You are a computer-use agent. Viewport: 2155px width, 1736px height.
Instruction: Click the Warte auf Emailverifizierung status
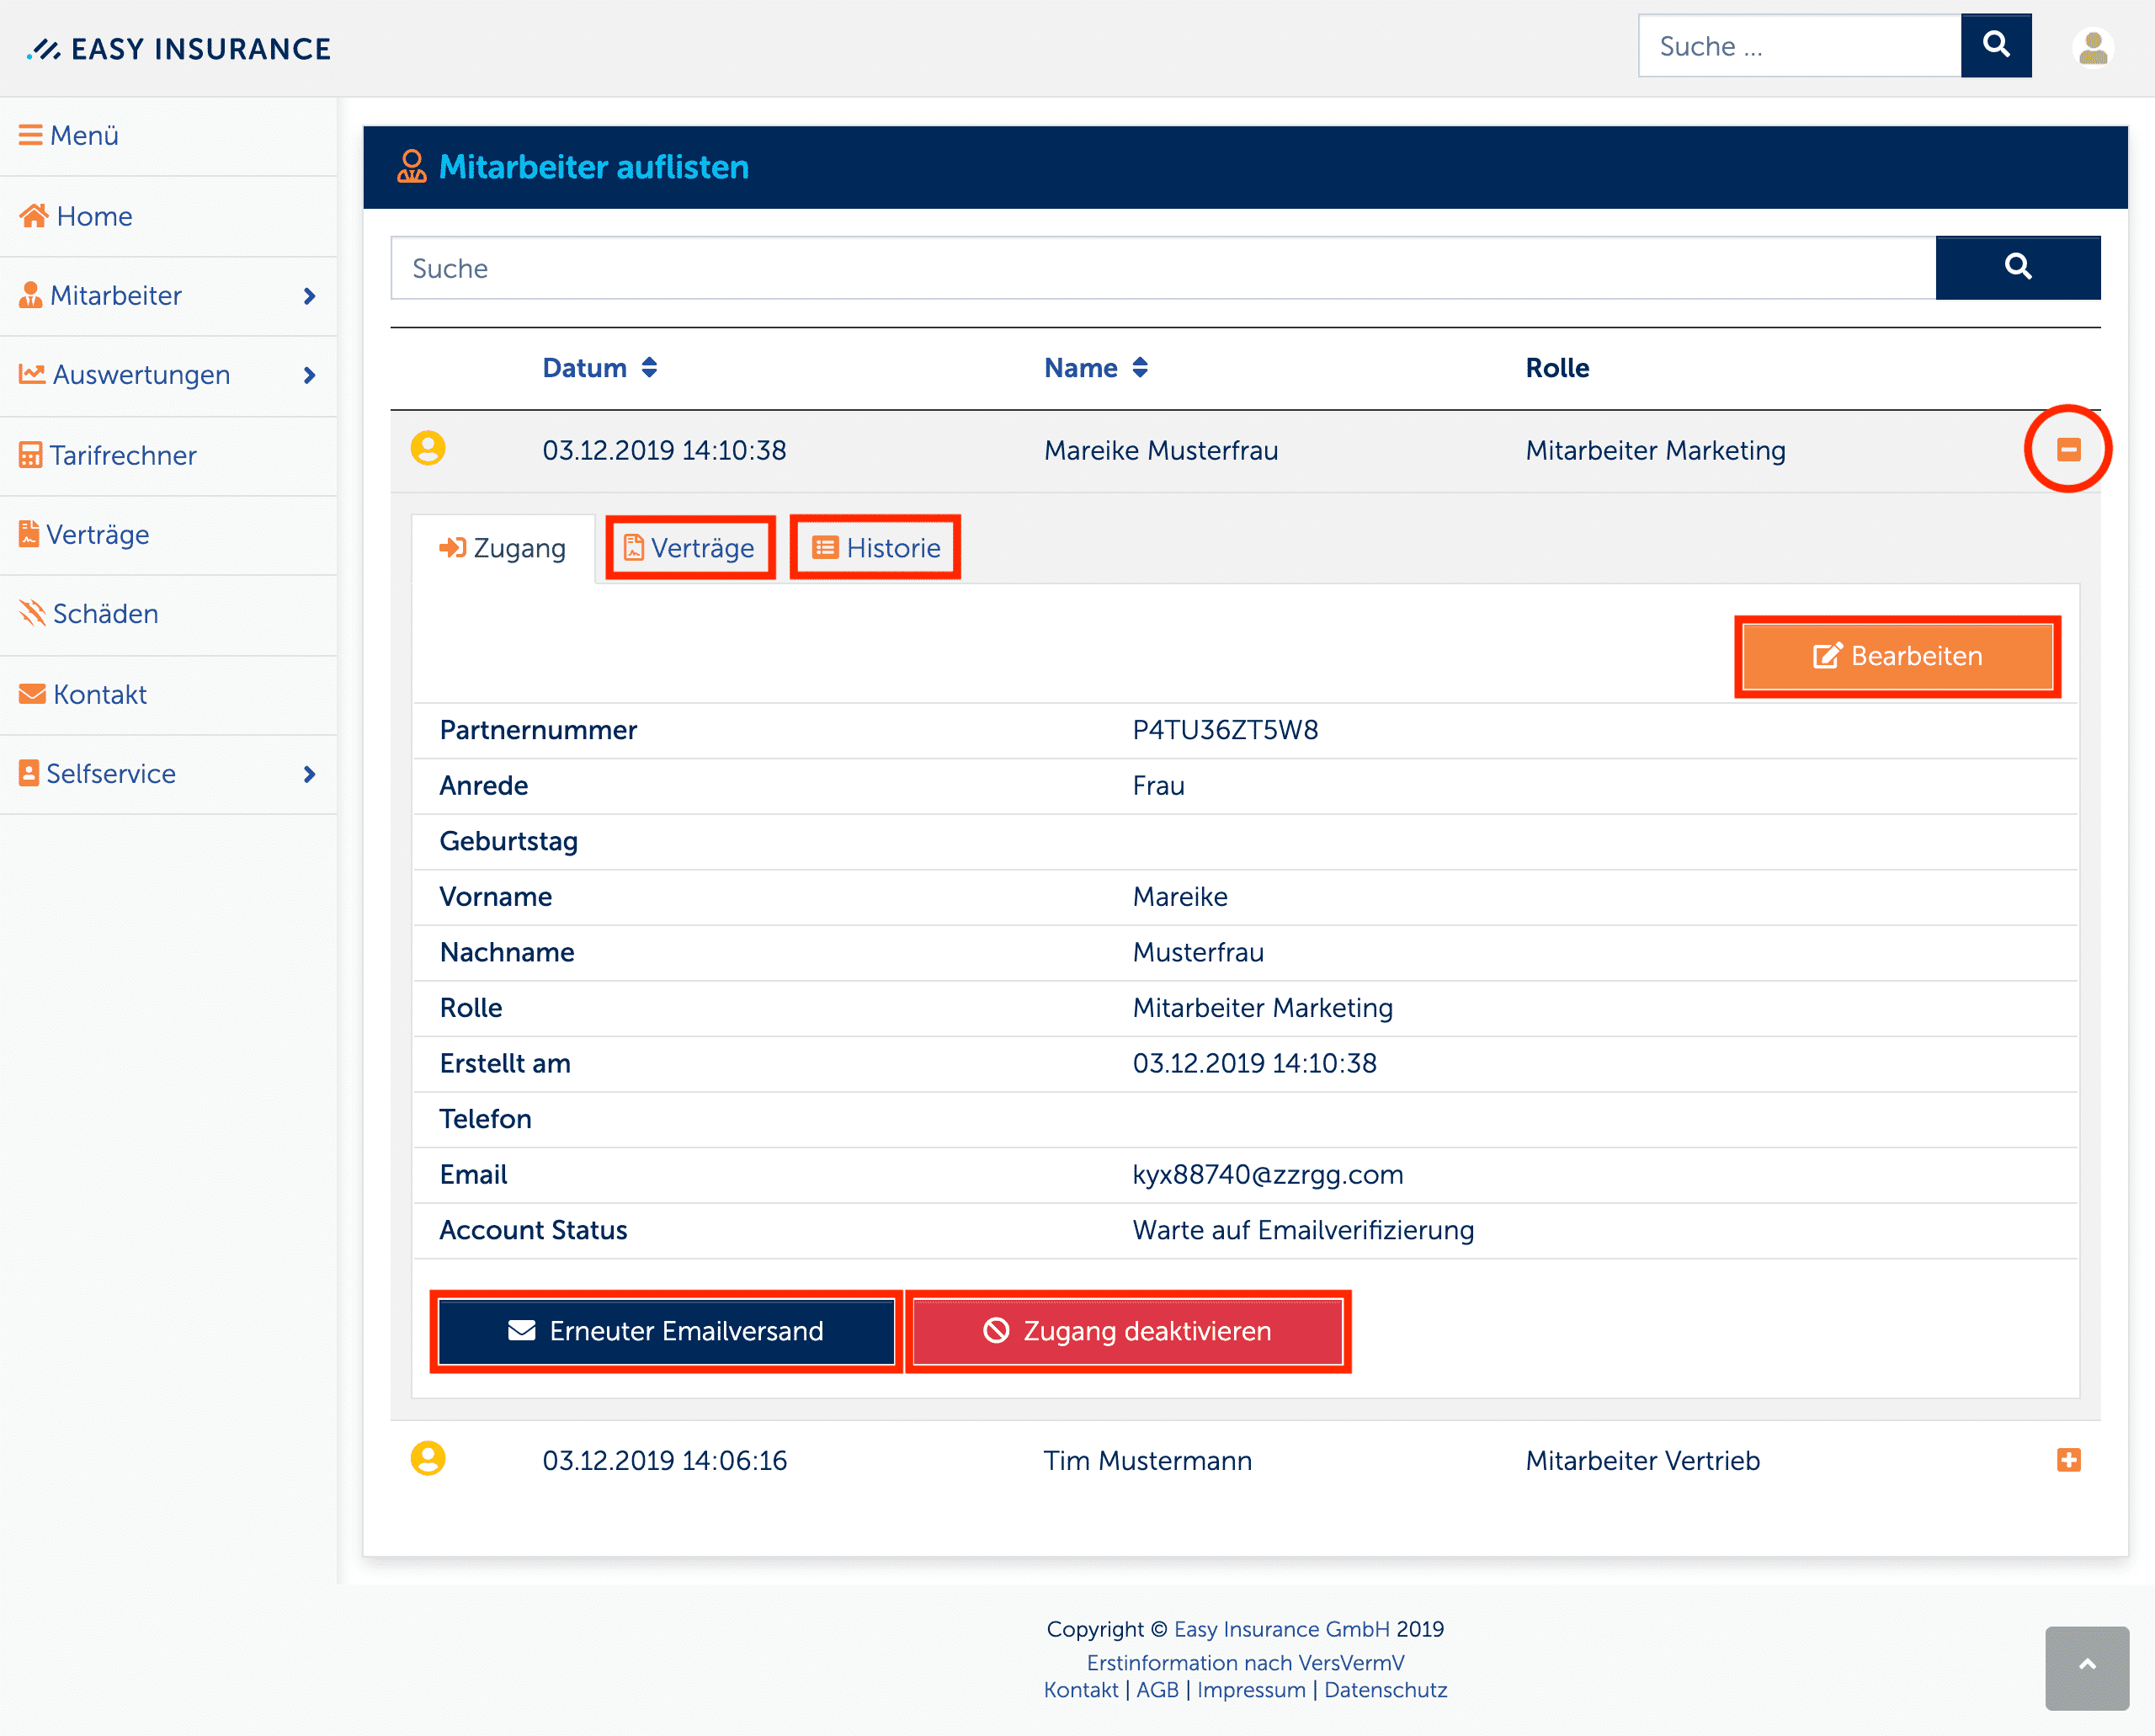1303,1230
